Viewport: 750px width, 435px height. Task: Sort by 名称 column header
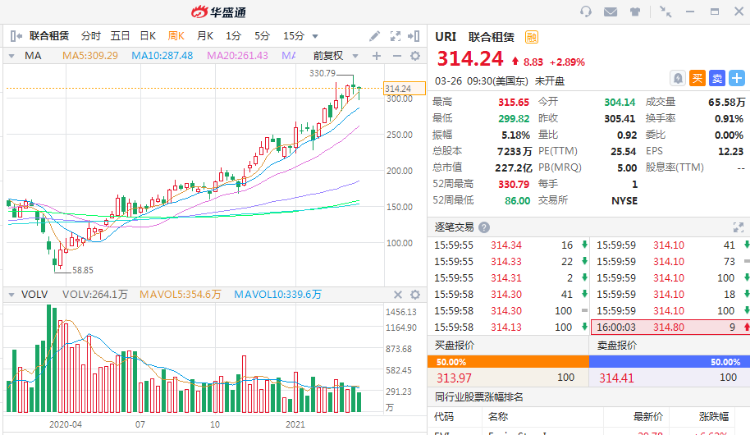click(498, 416)
